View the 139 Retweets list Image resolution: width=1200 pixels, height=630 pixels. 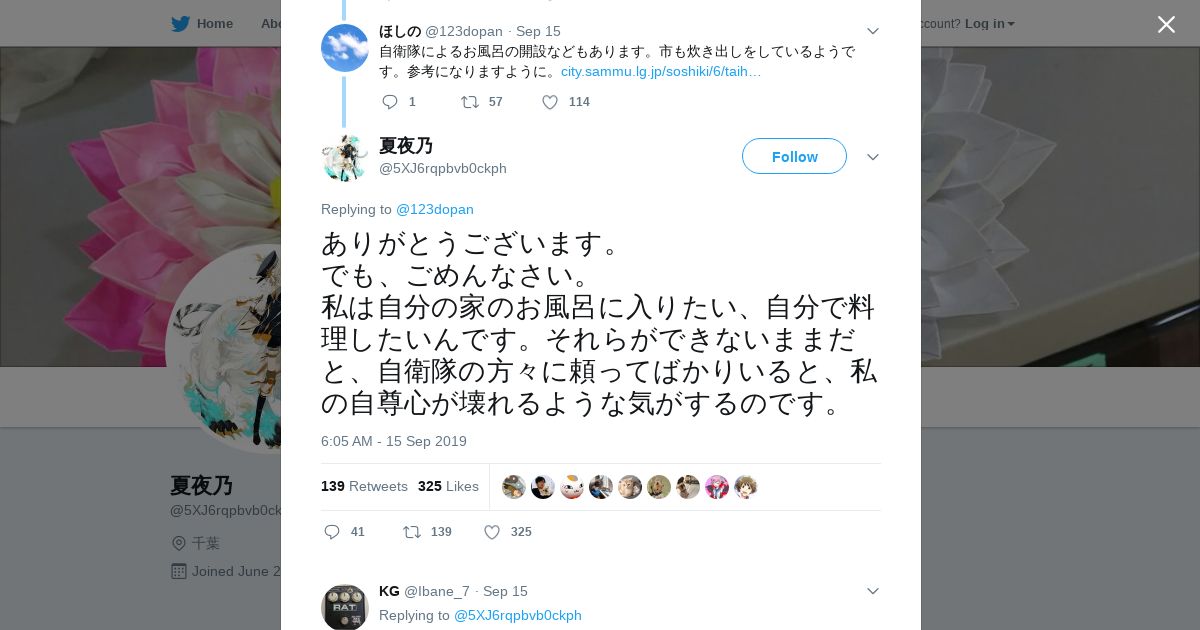(x=364, y=486)
